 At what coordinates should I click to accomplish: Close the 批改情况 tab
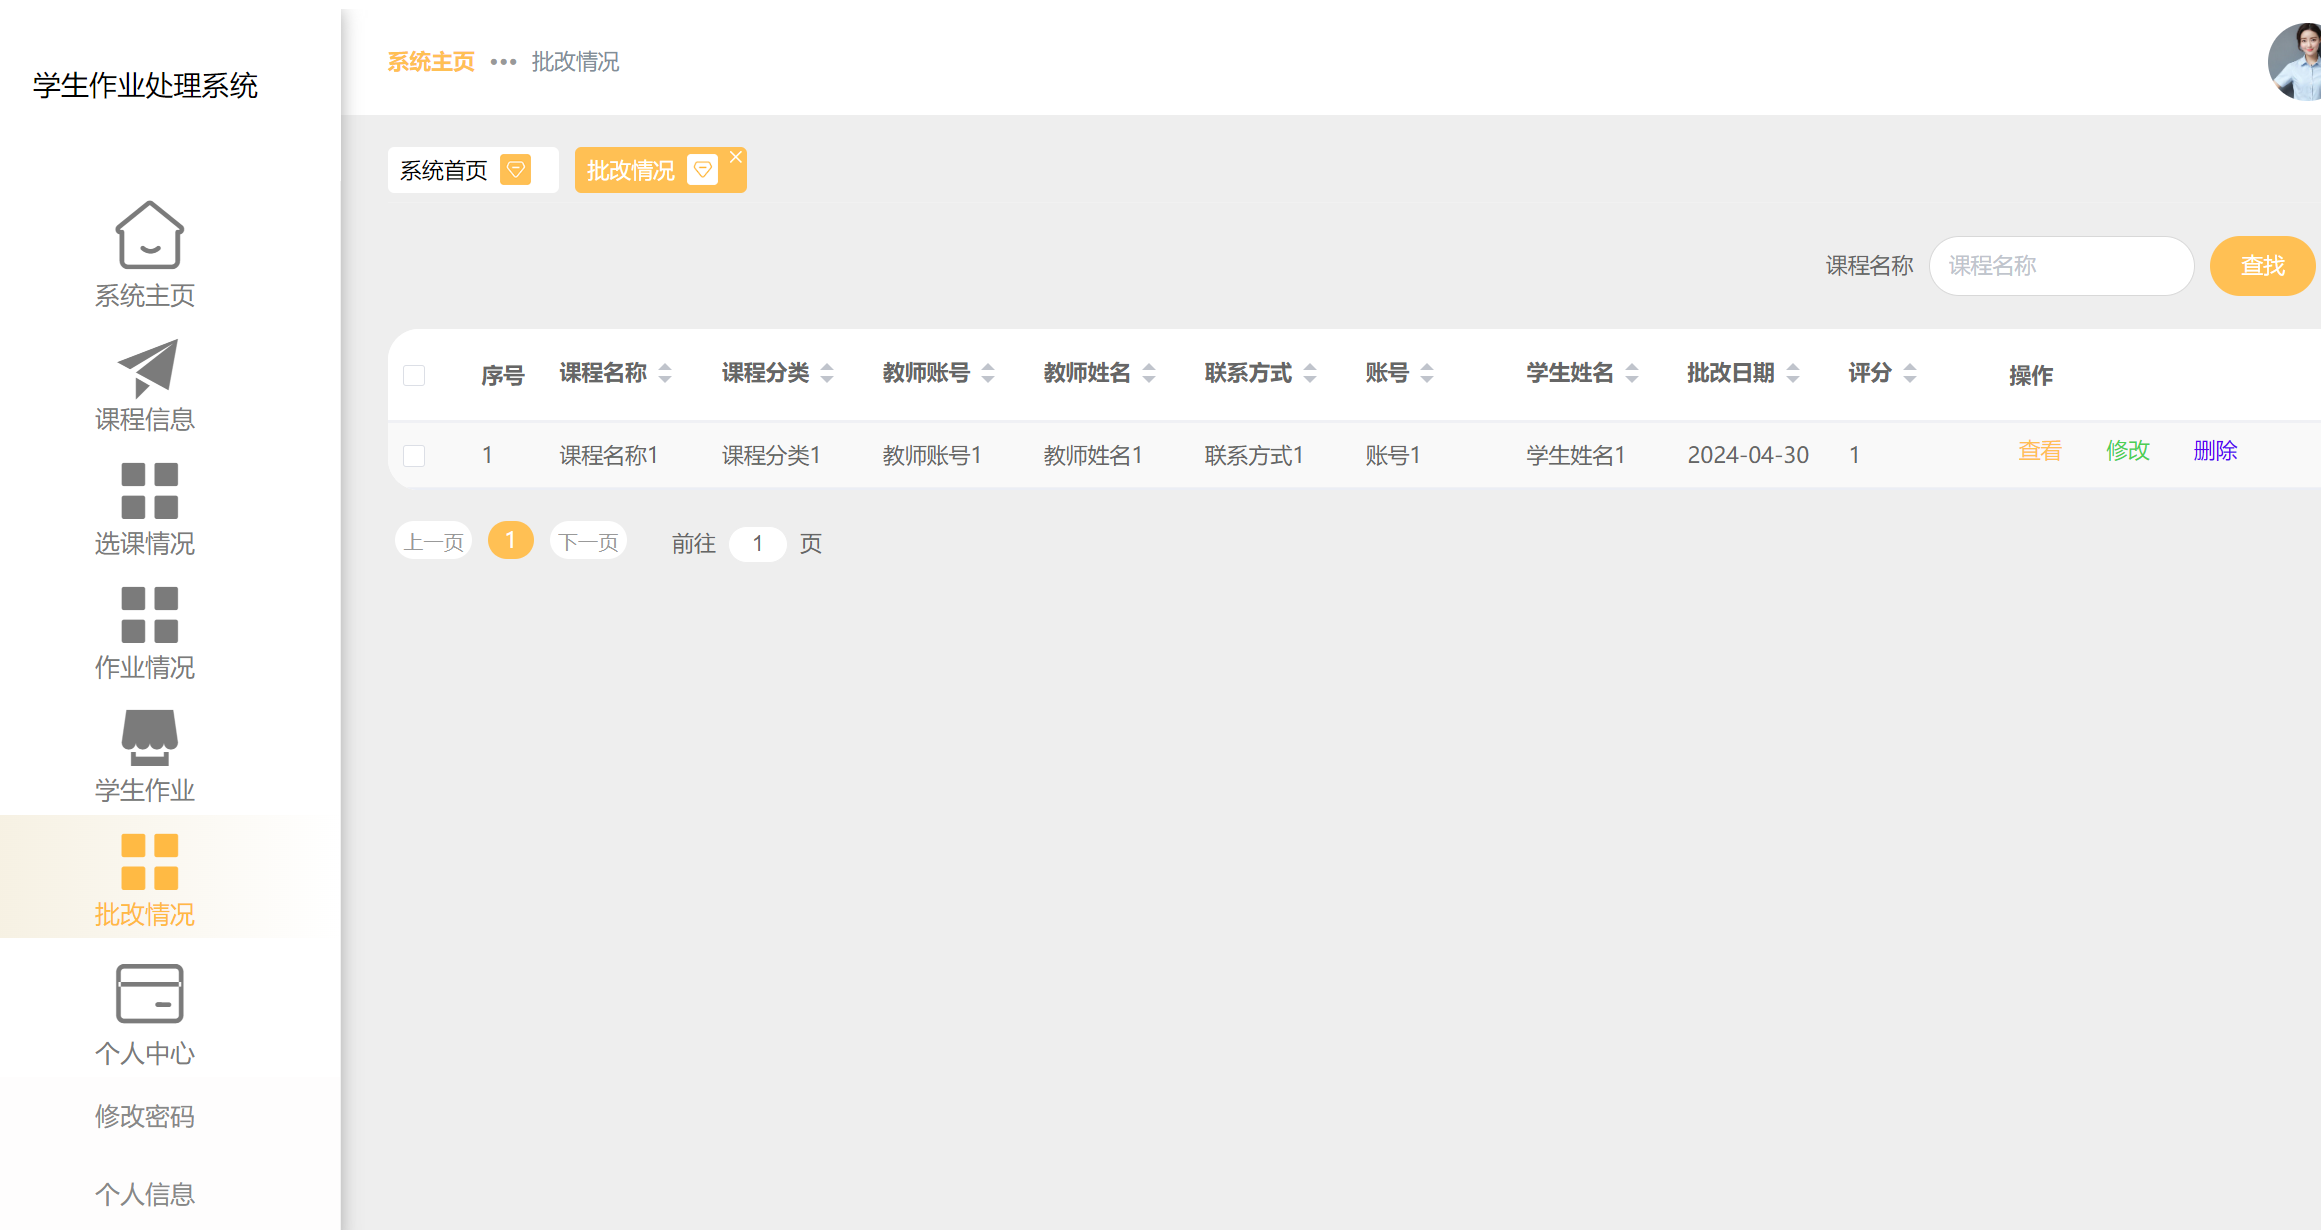736,157
